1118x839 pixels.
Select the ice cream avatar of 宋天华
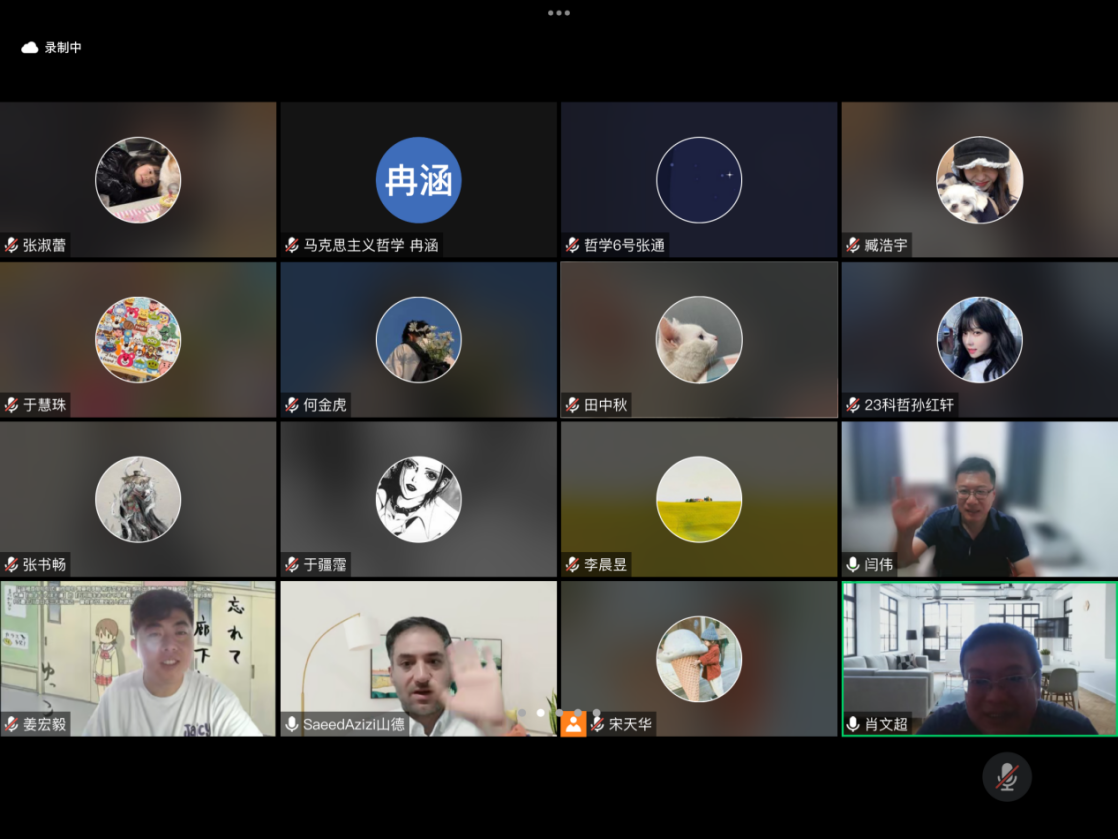pos(699,658)
